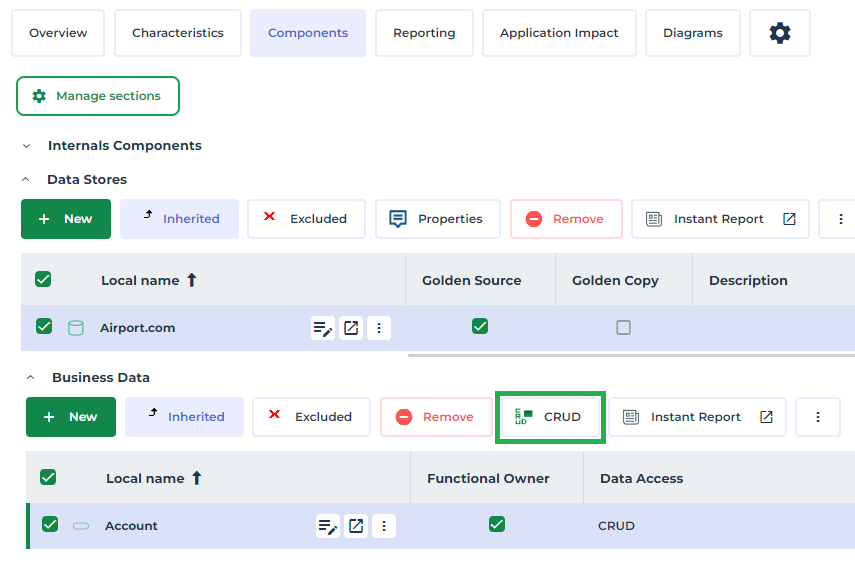Image resolution: width=855 pixels, height=565 pixels.
Task: Open the Application Impact tab
Action: click(559, 33)
